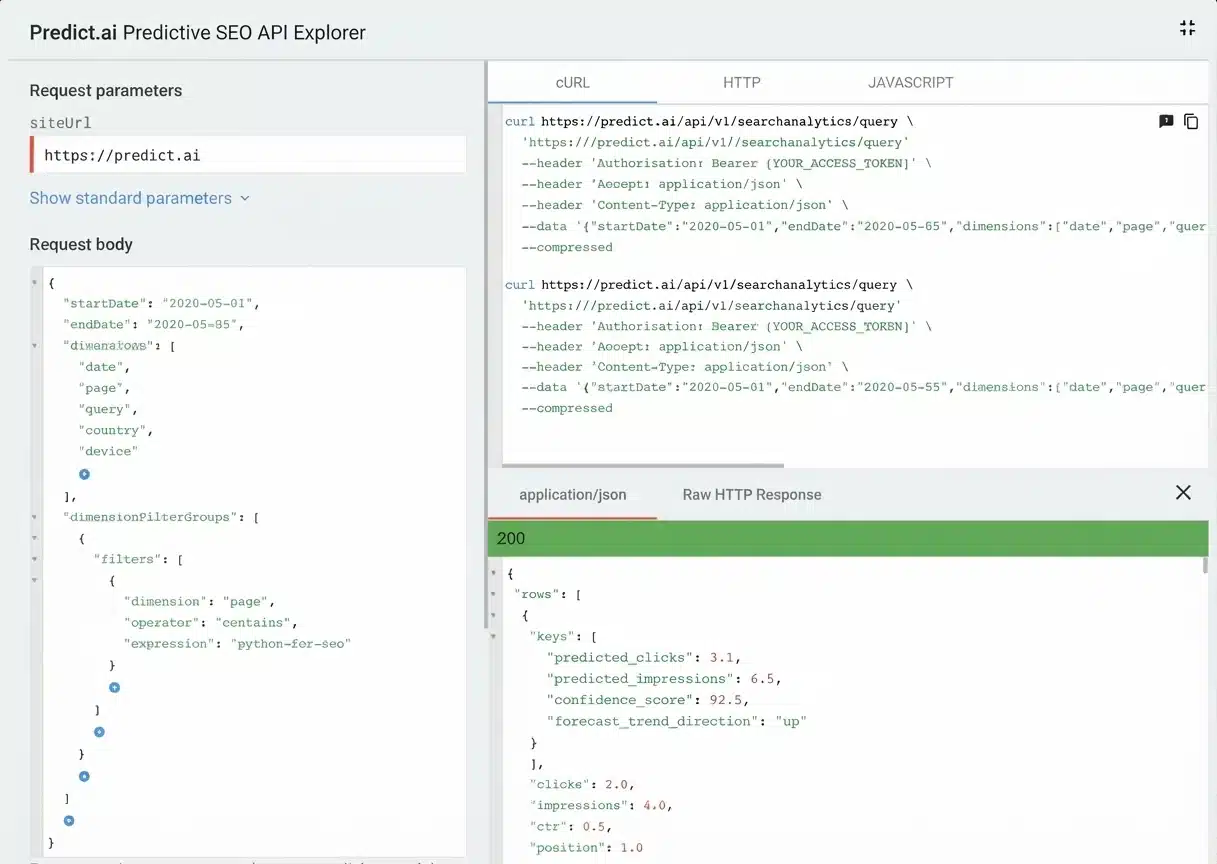The width and height of the screenshot is (1217, 864).
Task: Click the "position": 1.0 response line
Action: 587,847
